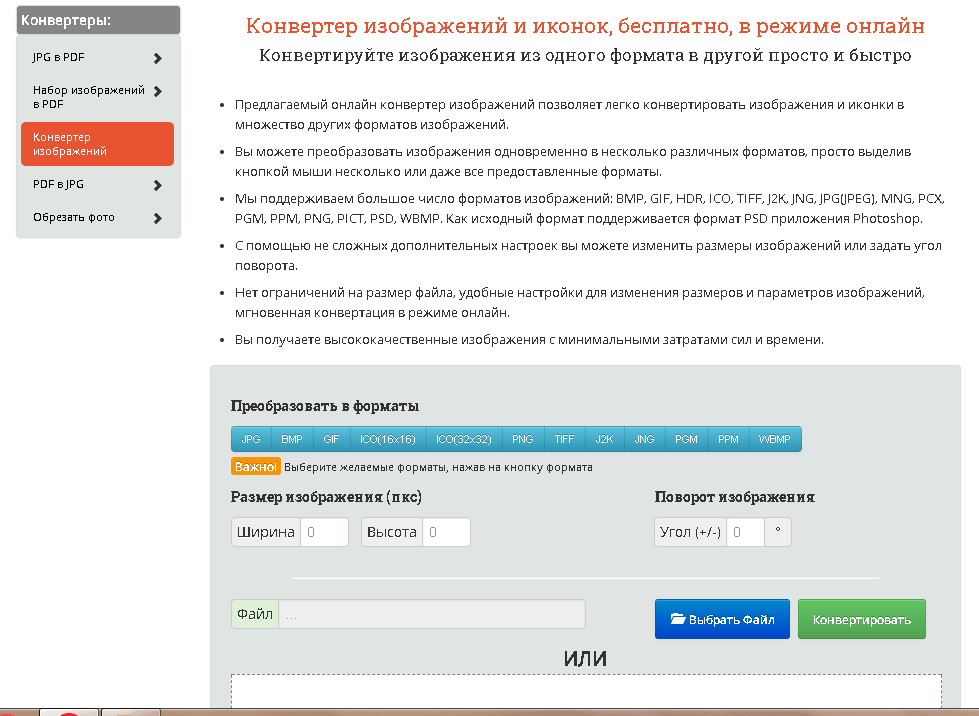The image size is (979, 716).
Task: Click the Поворот изображения heading
Action: click(735, 497)
